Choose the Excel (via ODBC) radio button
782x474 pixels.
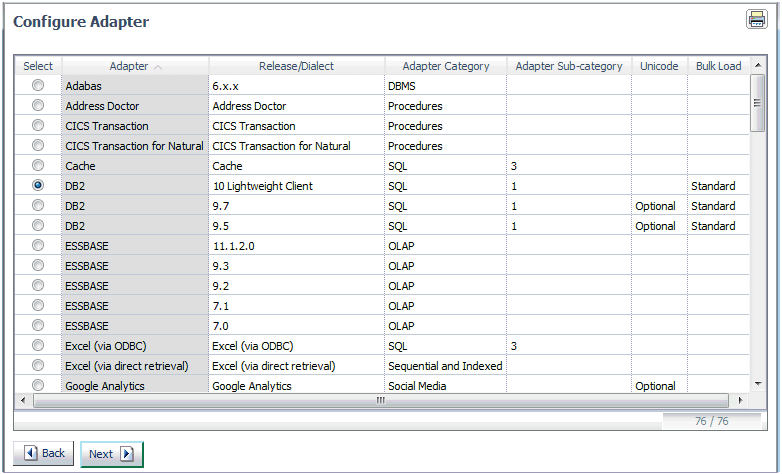pos(38,345)
